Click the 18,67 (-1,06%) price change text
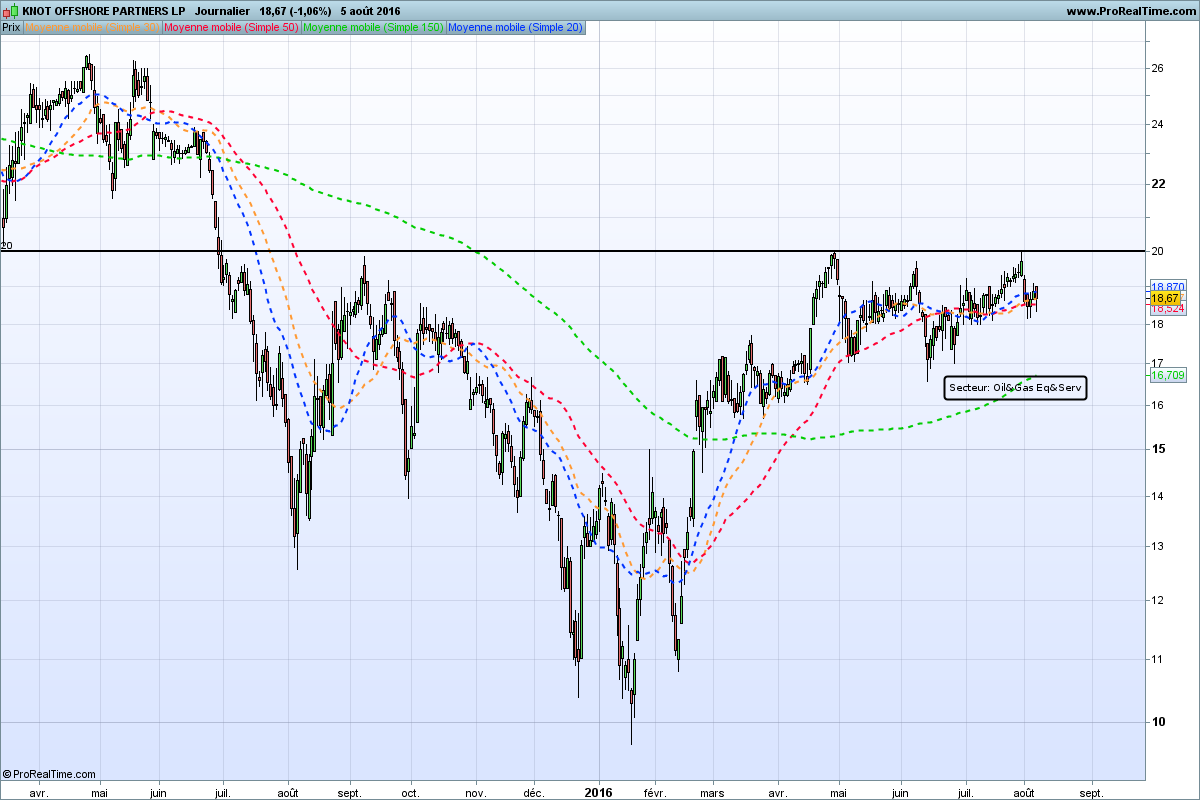This screenshot has width=1200, height=800. pos(296,11)
